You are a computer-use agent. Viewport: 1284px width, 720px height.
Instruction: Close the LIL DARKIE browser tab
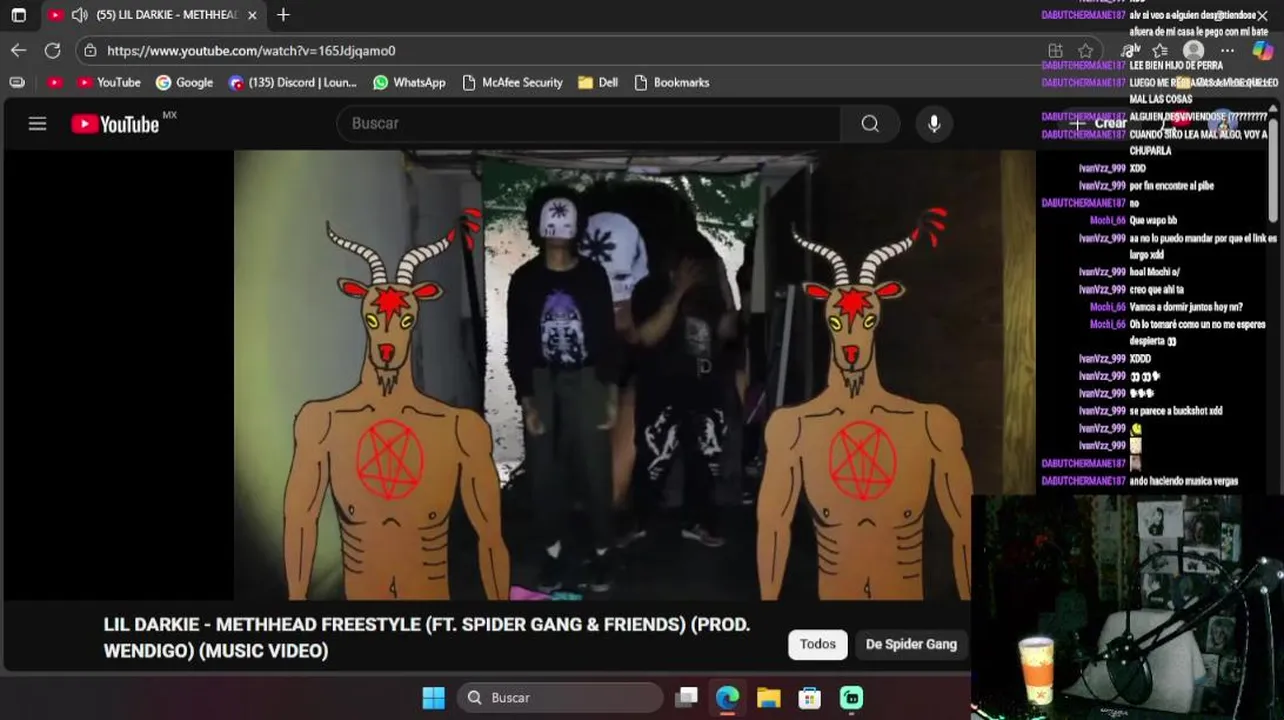coord(252,15)
